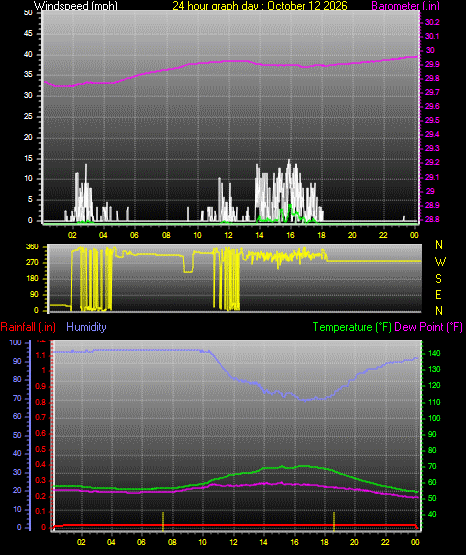Click the "180" wind direction axis value
The width and height of the screenshot is (466, 555).
[32, 279]
